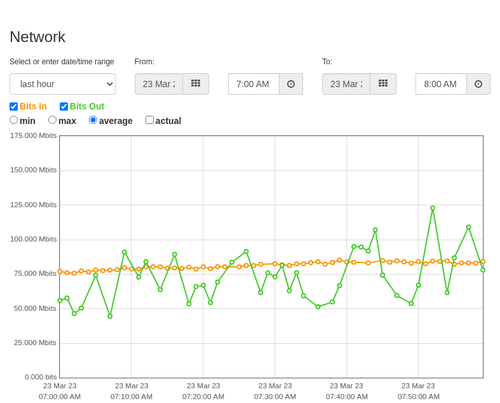The height and width of the screenshot is (403, 500).
Task: Click the To time field showing 8:00 AM
Action: tap(441, 84)
